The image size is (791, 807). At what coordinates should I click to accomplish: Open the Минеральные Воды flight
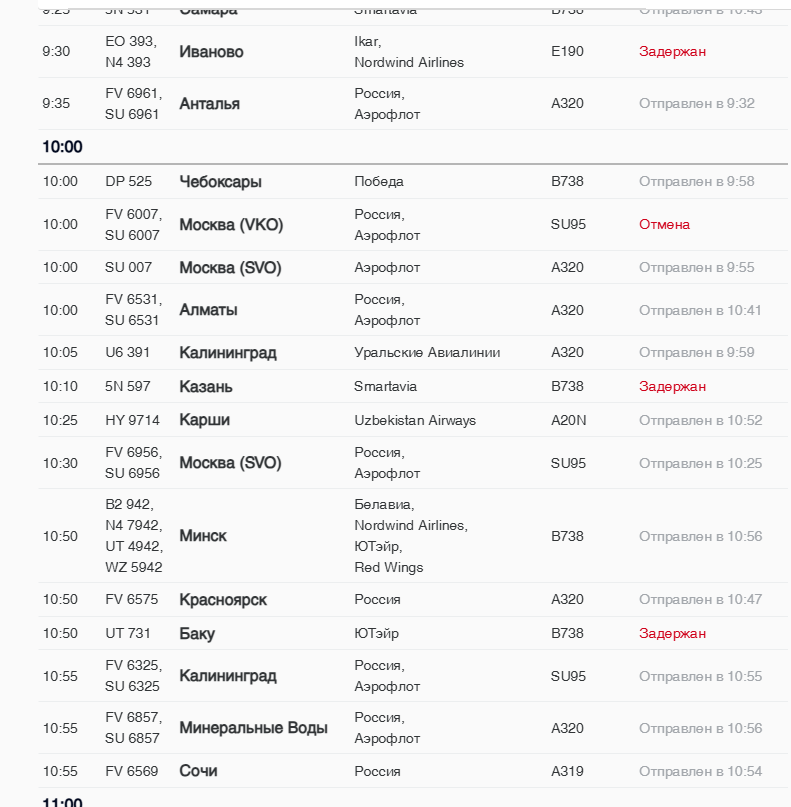(x=253, y=728)
